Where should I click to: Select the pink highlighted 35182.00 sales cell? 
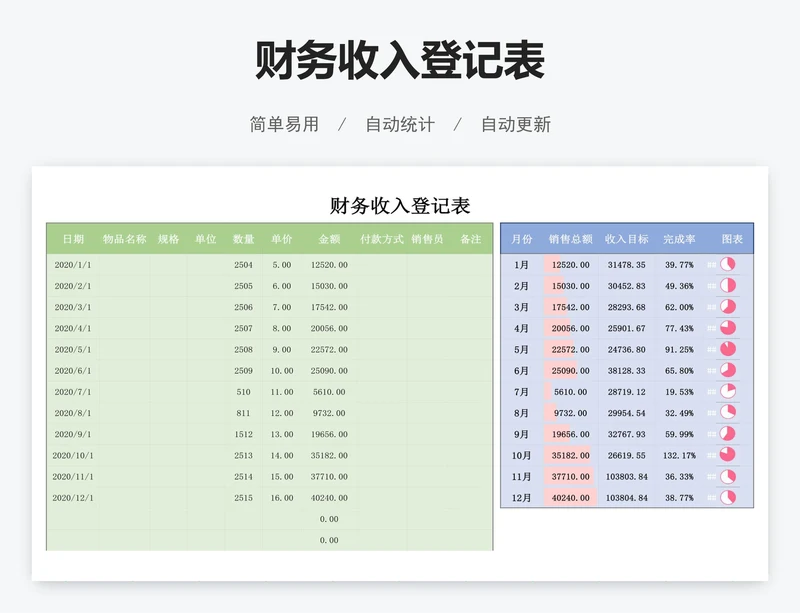click(x=570, y=455)
